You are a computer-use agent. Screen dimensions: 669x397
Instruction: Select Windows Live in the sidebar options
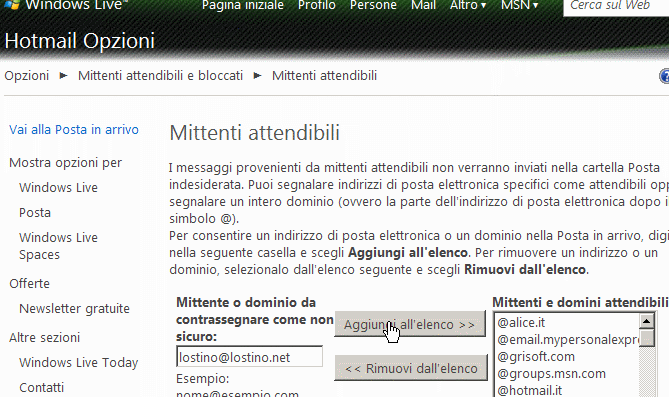tap(58, 187)
